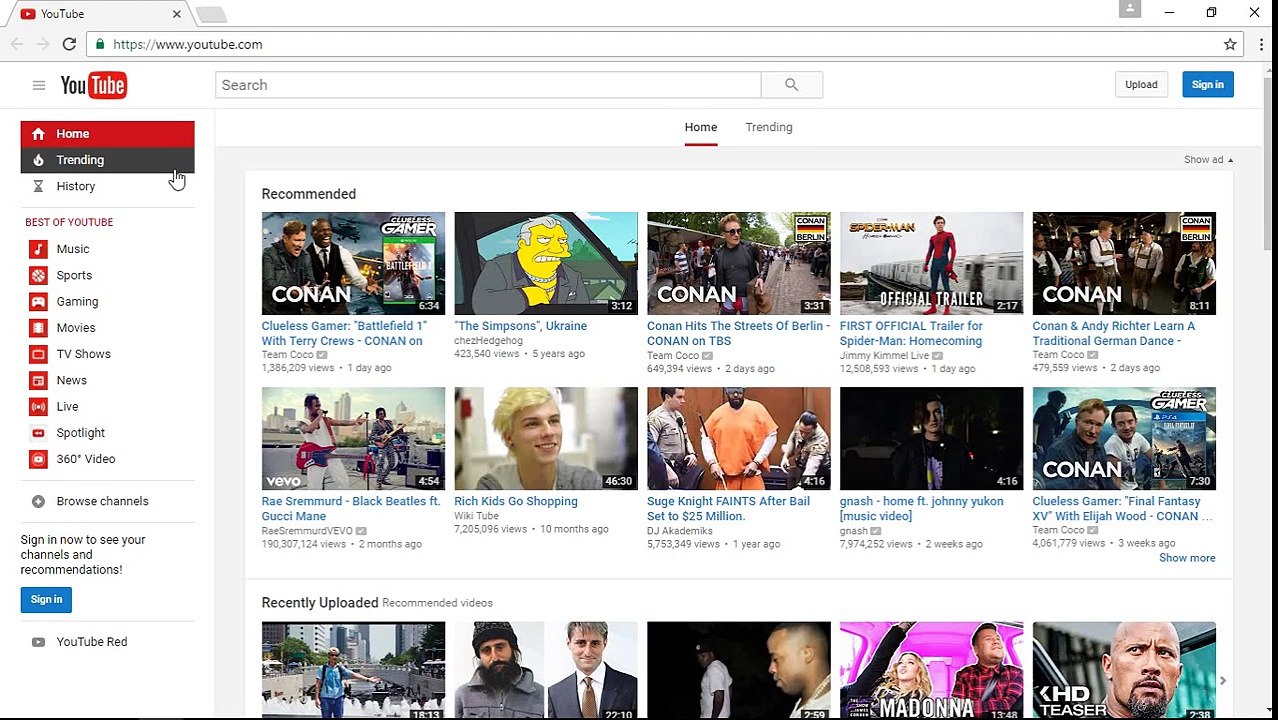
Task: Open Chrome profile avatar icon
Action: (1130, 9)
